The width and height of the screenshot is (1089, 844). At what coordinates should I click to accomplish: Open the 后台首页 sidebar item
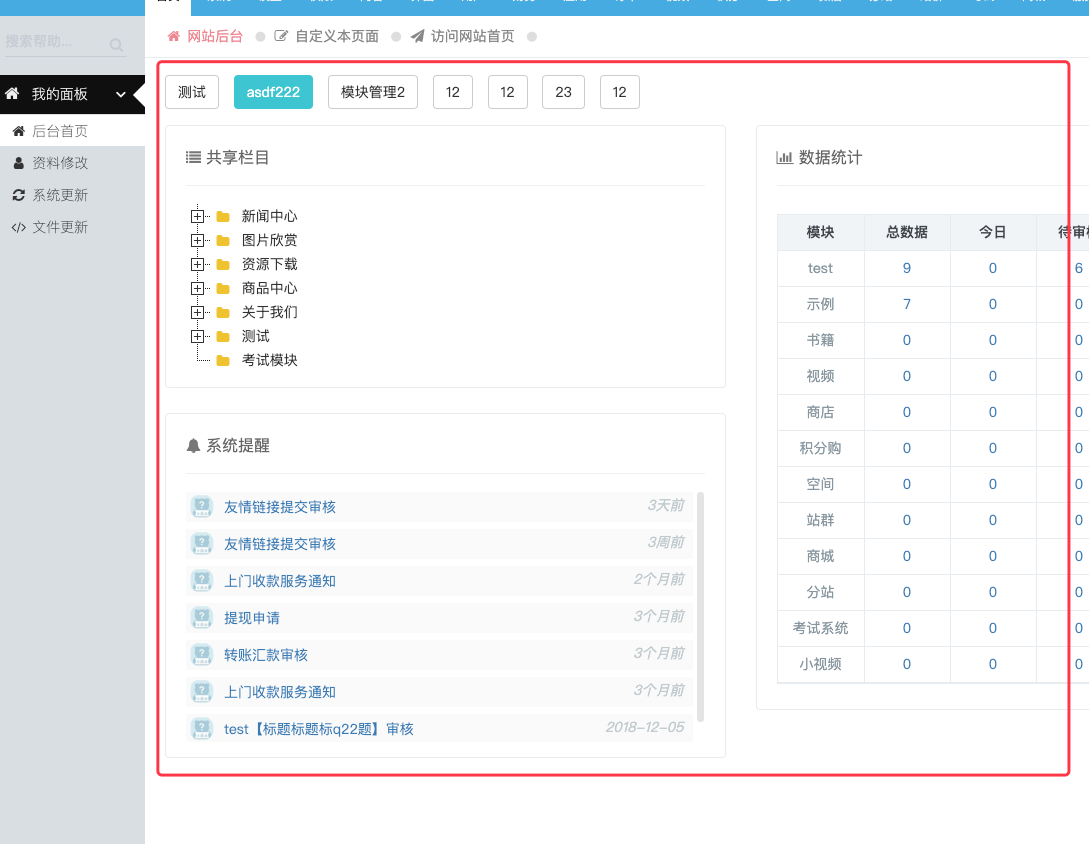click(72, 131)
